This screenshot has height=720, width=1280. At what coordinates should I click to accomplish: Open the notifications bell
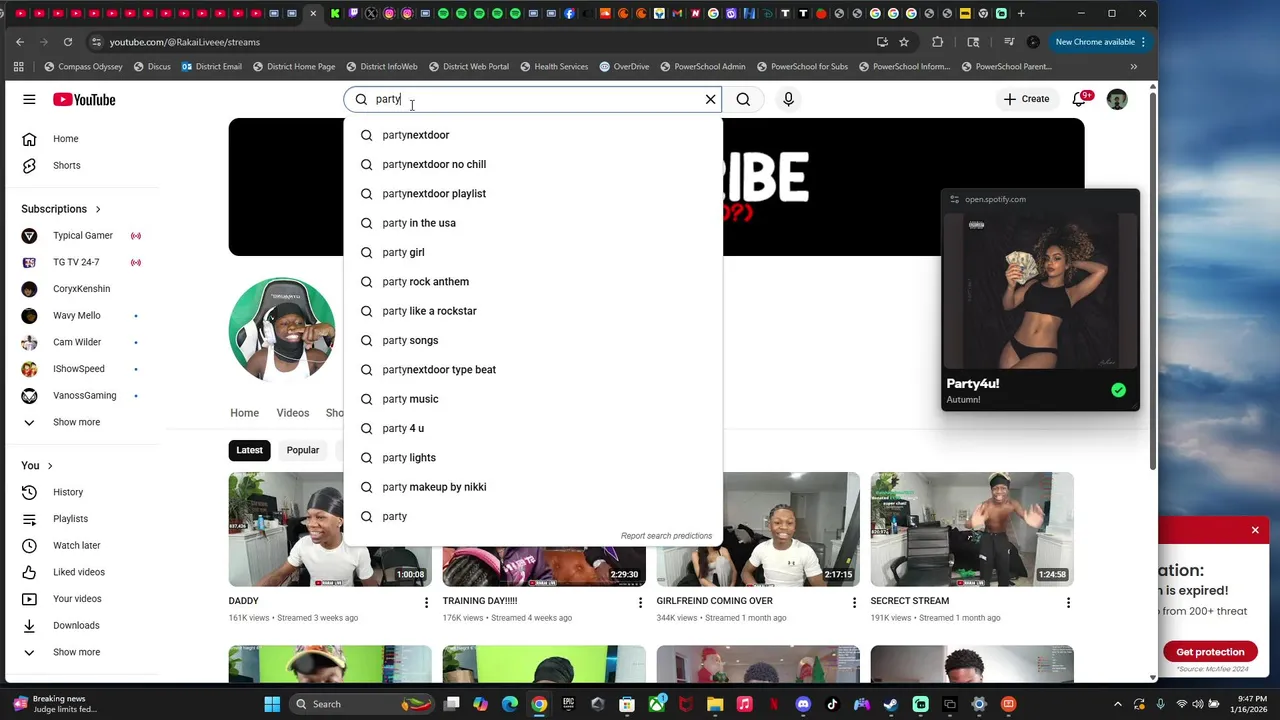pos(1079,99)
